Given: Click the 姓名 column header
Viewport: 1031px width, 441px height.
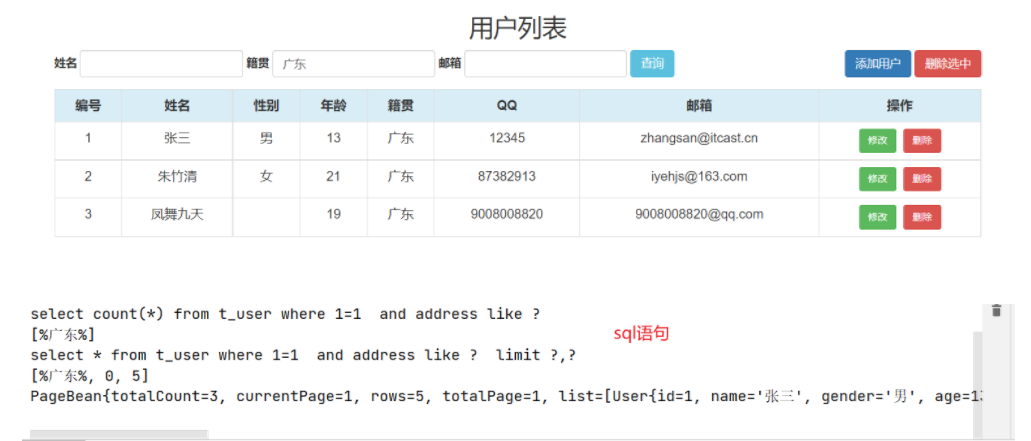Looking at the screenshot, I should click(178, 106).
